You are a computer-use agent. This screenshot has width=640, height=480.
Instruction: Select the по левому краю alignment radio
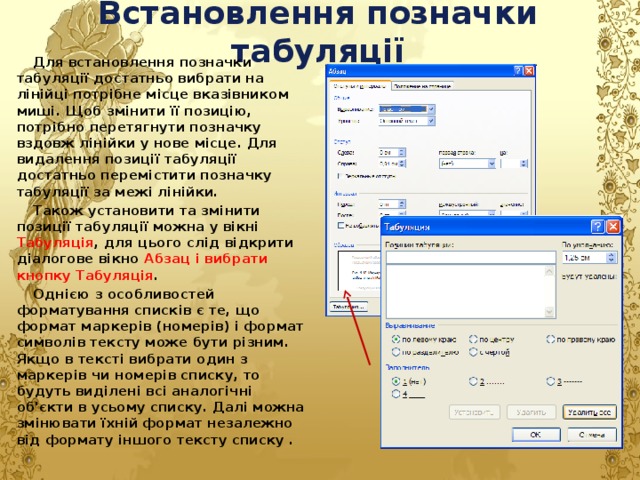pyautogui.click(x=395, y=339)
